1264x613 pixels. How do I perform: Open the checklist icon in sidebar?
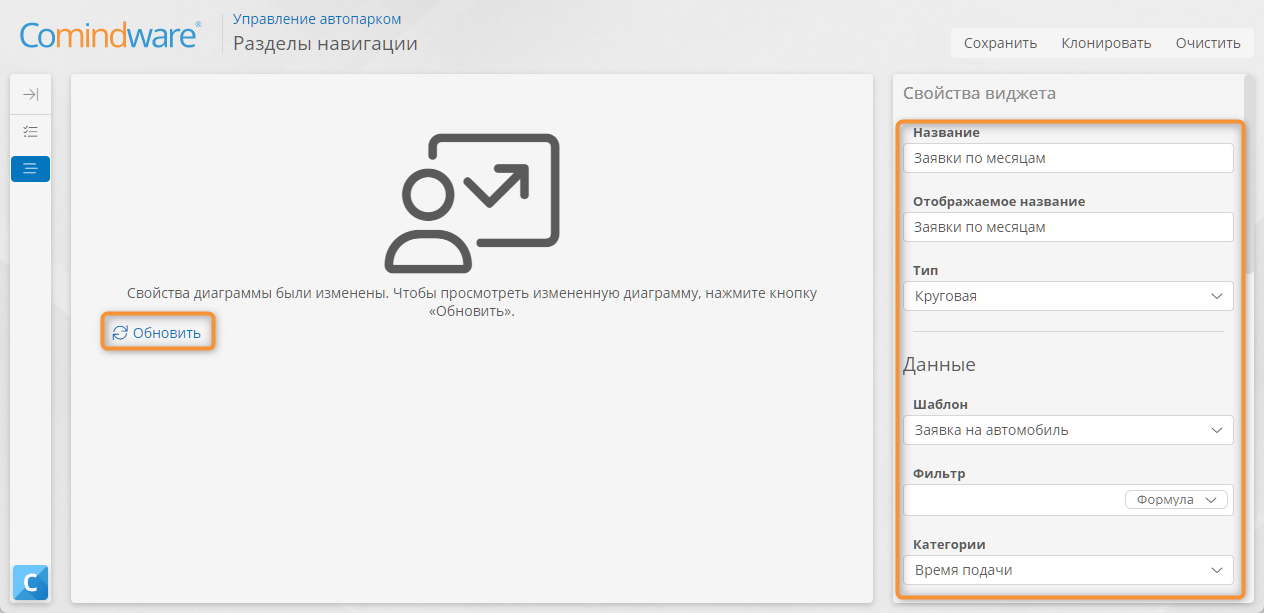(x=30, y=131)
